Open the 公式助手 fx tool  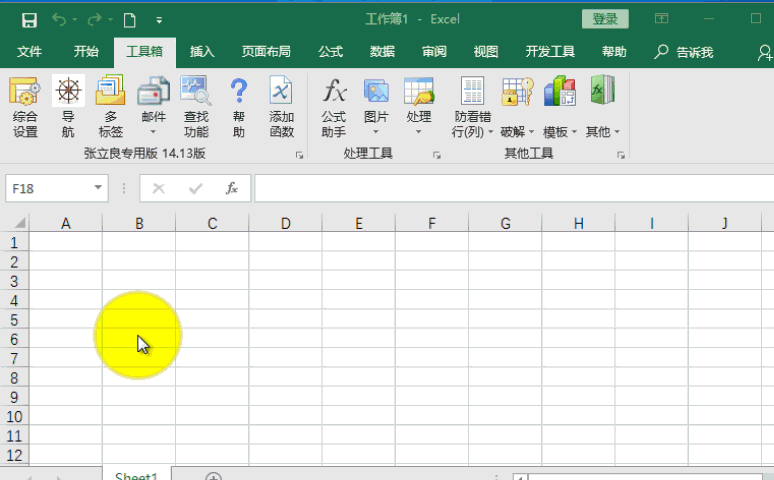[333, 107]
